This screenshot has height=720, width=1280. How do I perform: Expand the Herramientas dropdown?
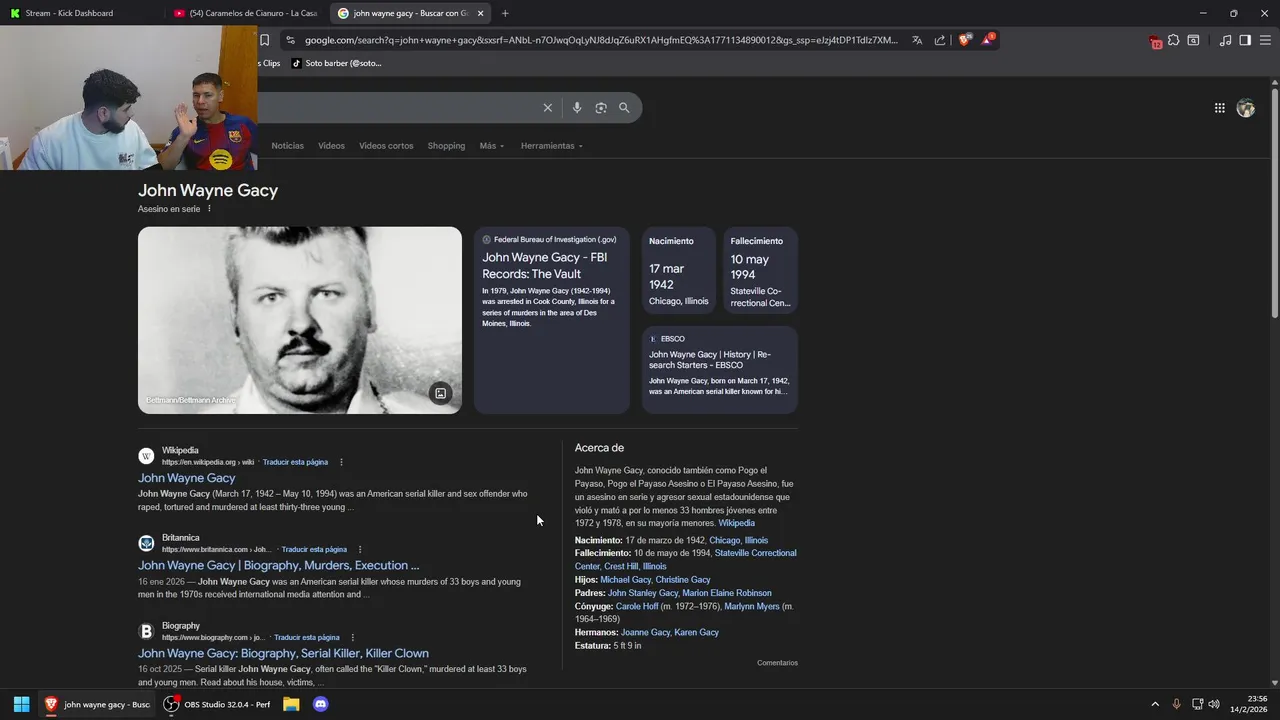point(551,146)
